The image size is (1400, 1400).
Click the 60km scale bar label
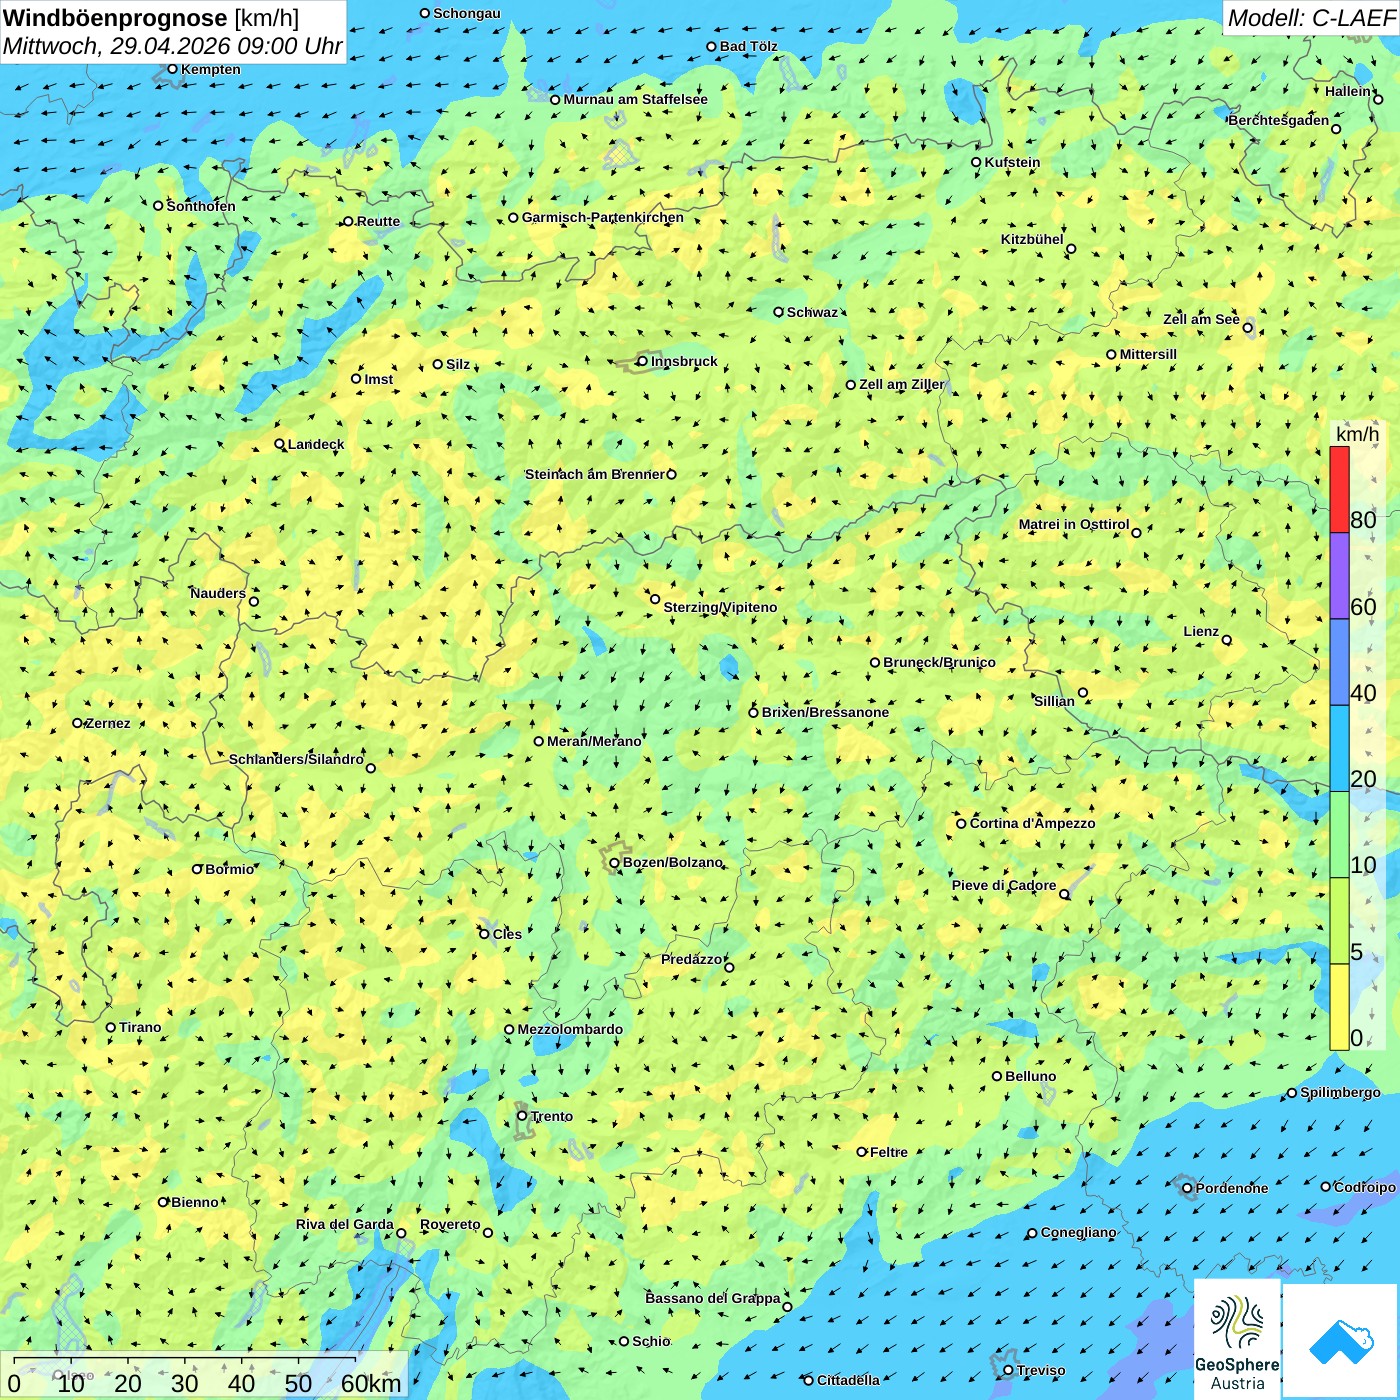coord(371,1383)
